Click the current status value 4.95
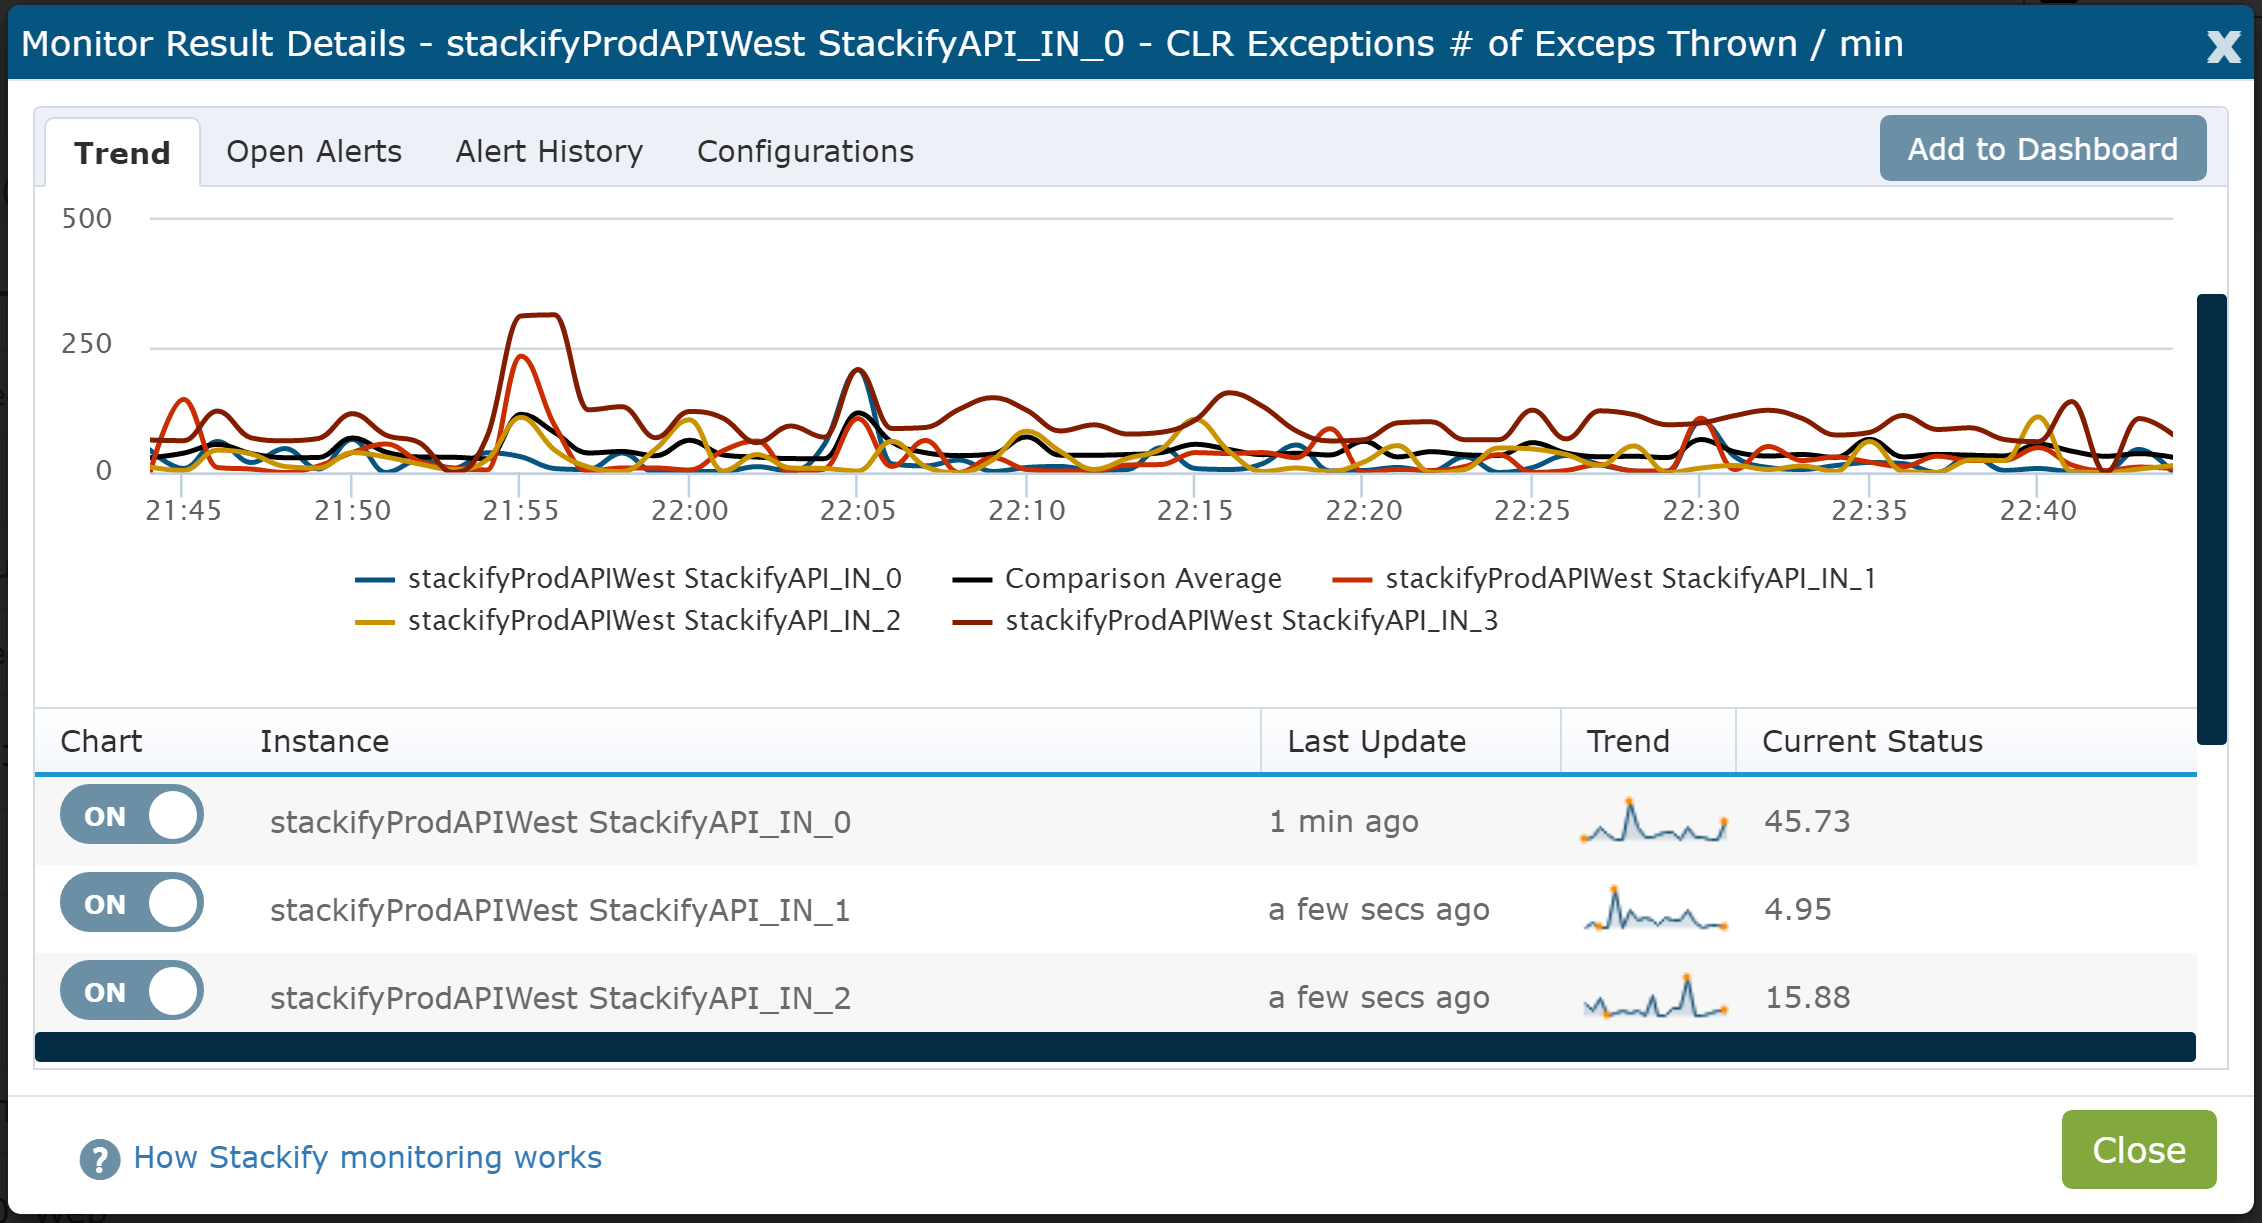 click(1797, 909)
